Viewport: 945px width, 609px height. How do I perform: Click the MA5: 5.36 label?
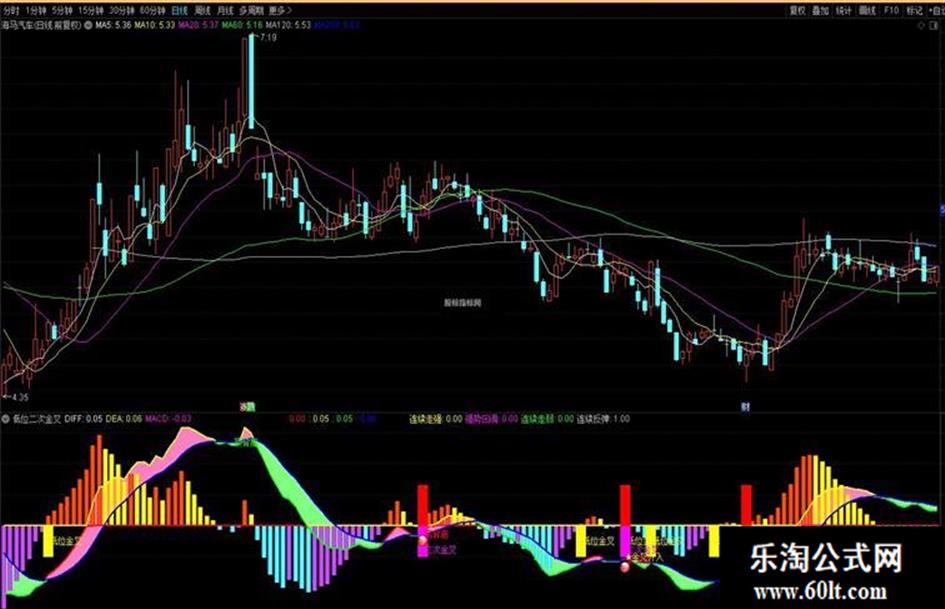tap(113, 25)
